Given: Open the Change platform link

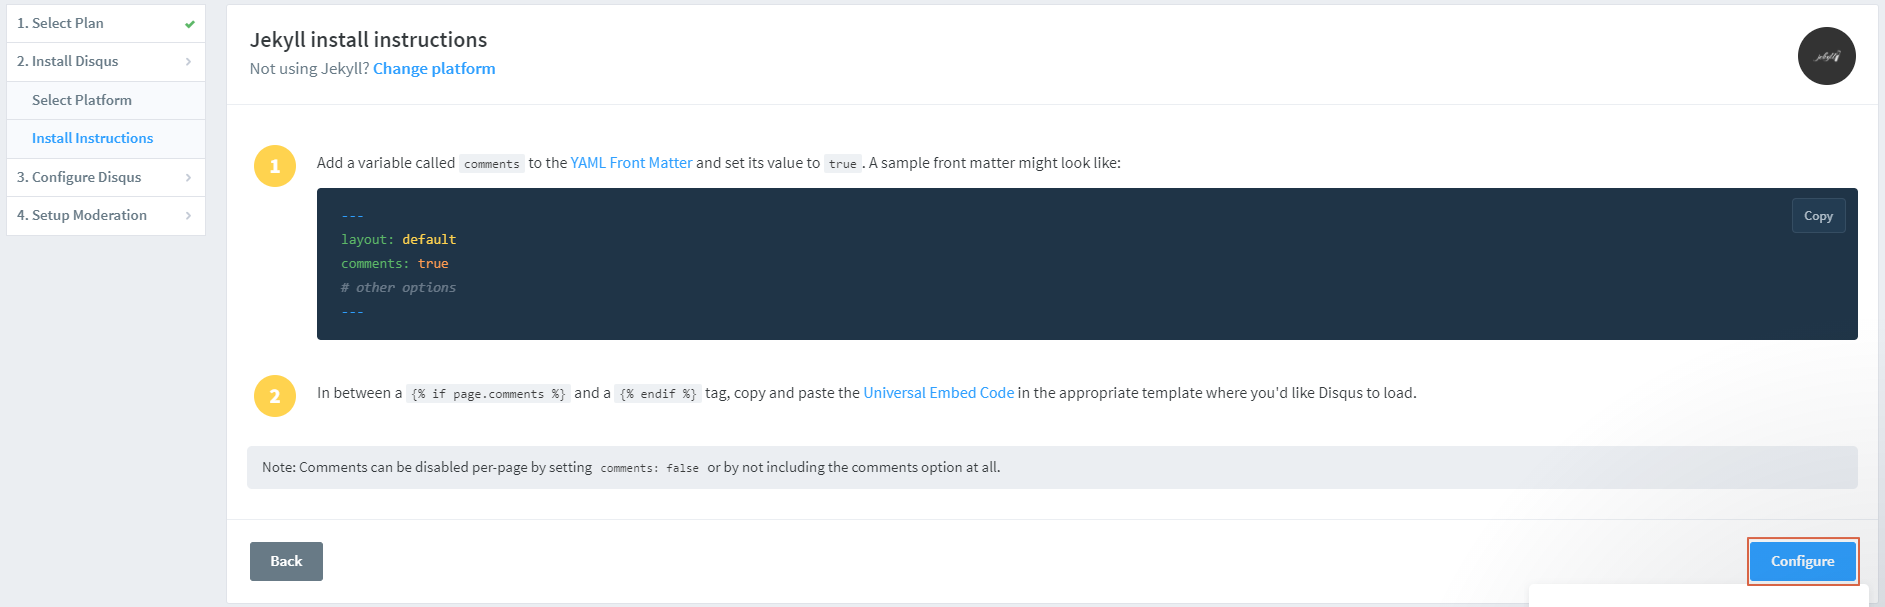Looking at the screenshot, I should pos(433,68).
